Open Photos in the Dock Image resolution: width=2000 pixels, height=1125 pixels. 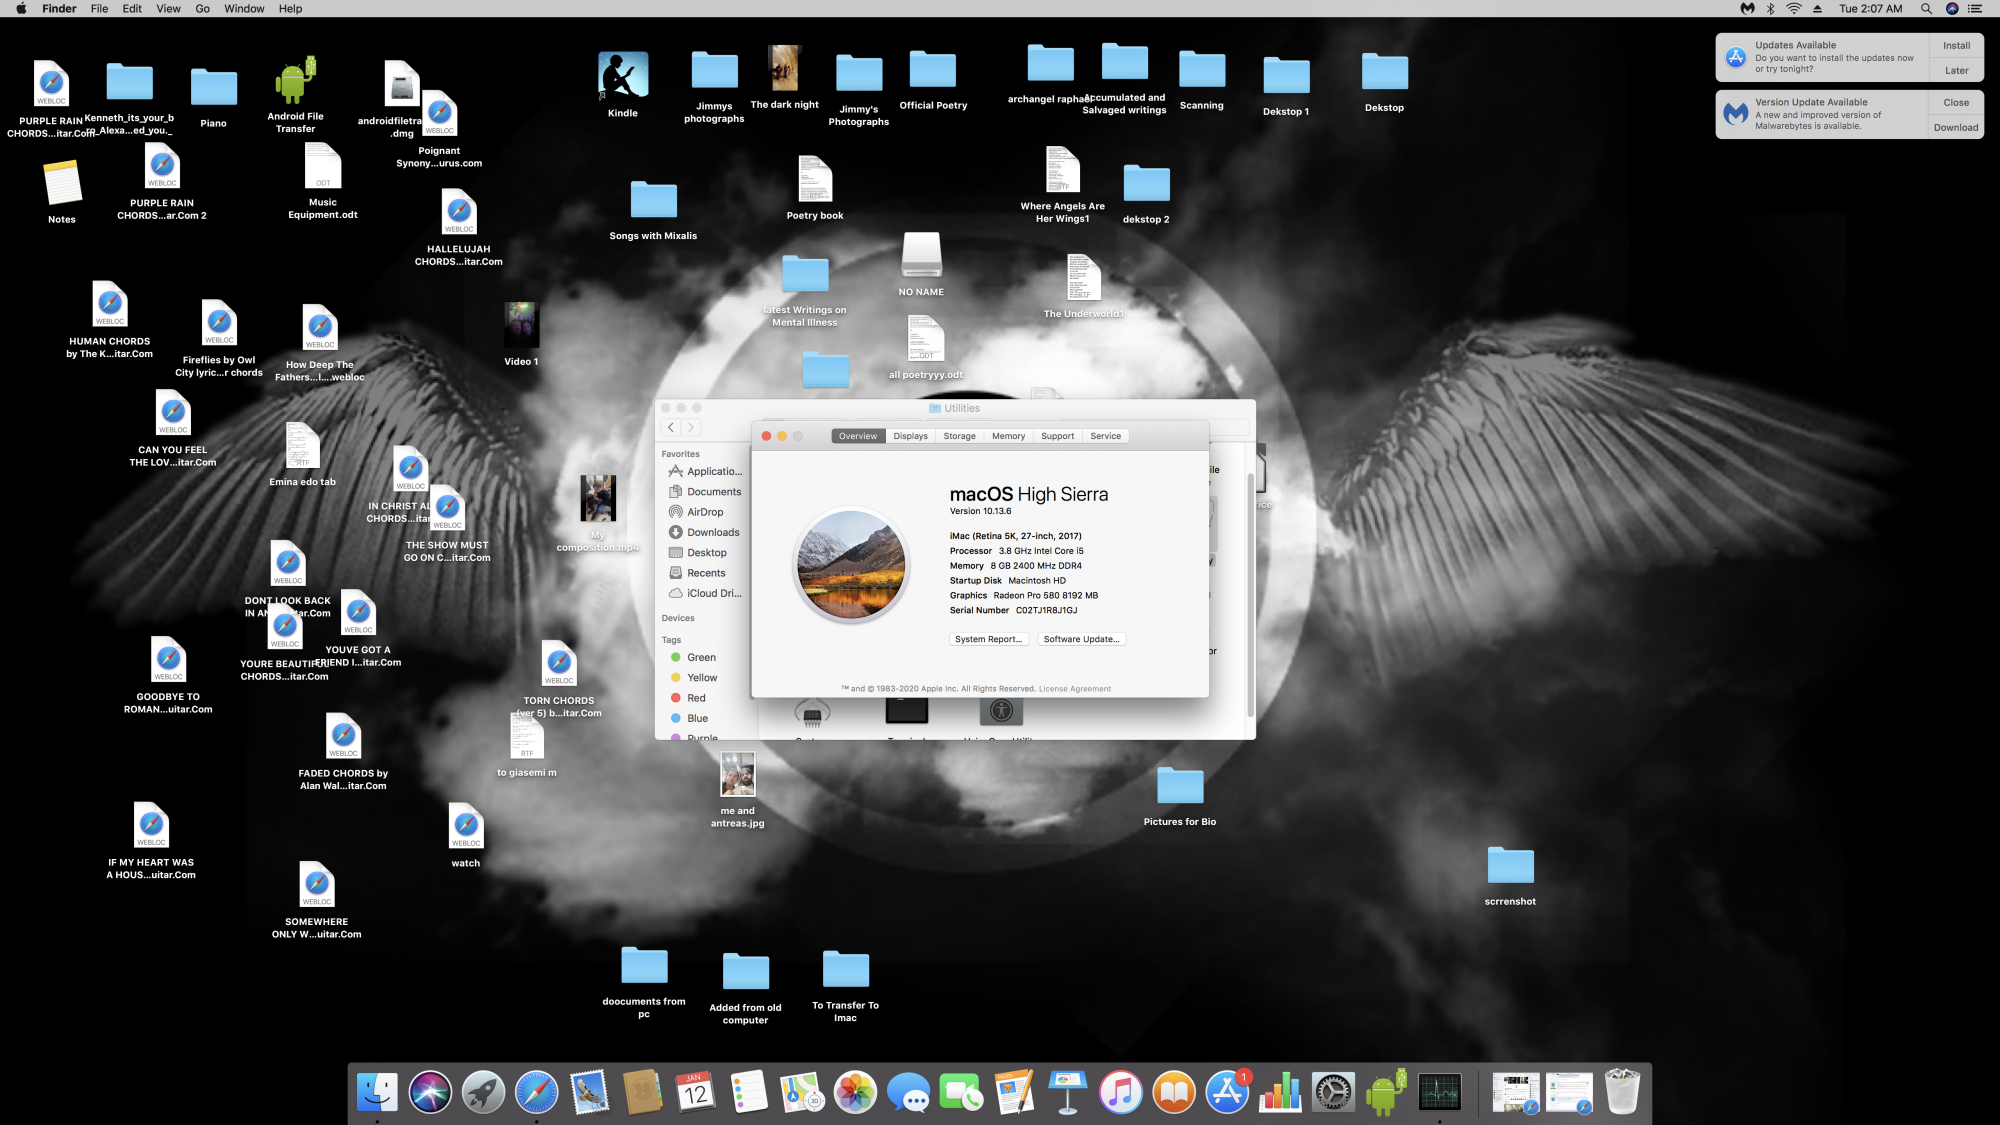click(855, 1092)
